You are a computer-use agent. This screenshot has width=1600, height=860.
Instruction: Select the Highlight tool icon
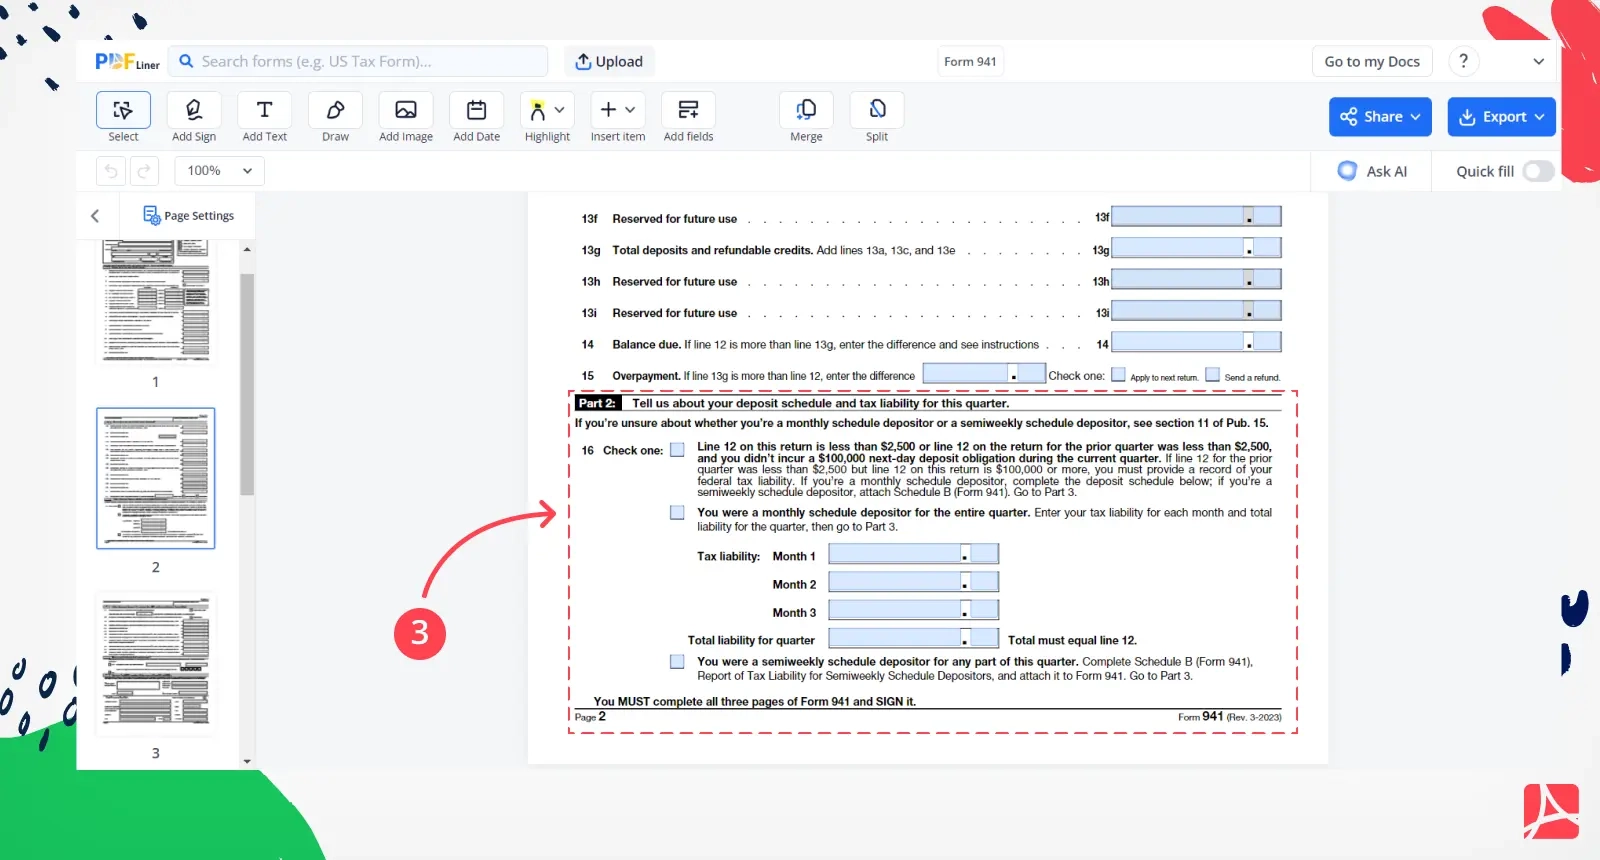point(538,110)
